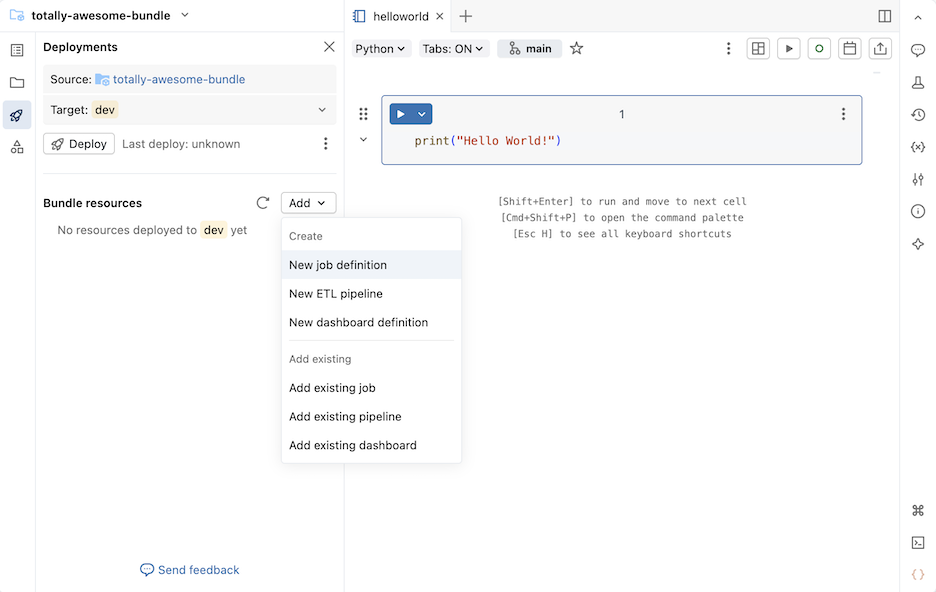Click the folder icon in left sidebar
The image size is (936, 592).
17,83
